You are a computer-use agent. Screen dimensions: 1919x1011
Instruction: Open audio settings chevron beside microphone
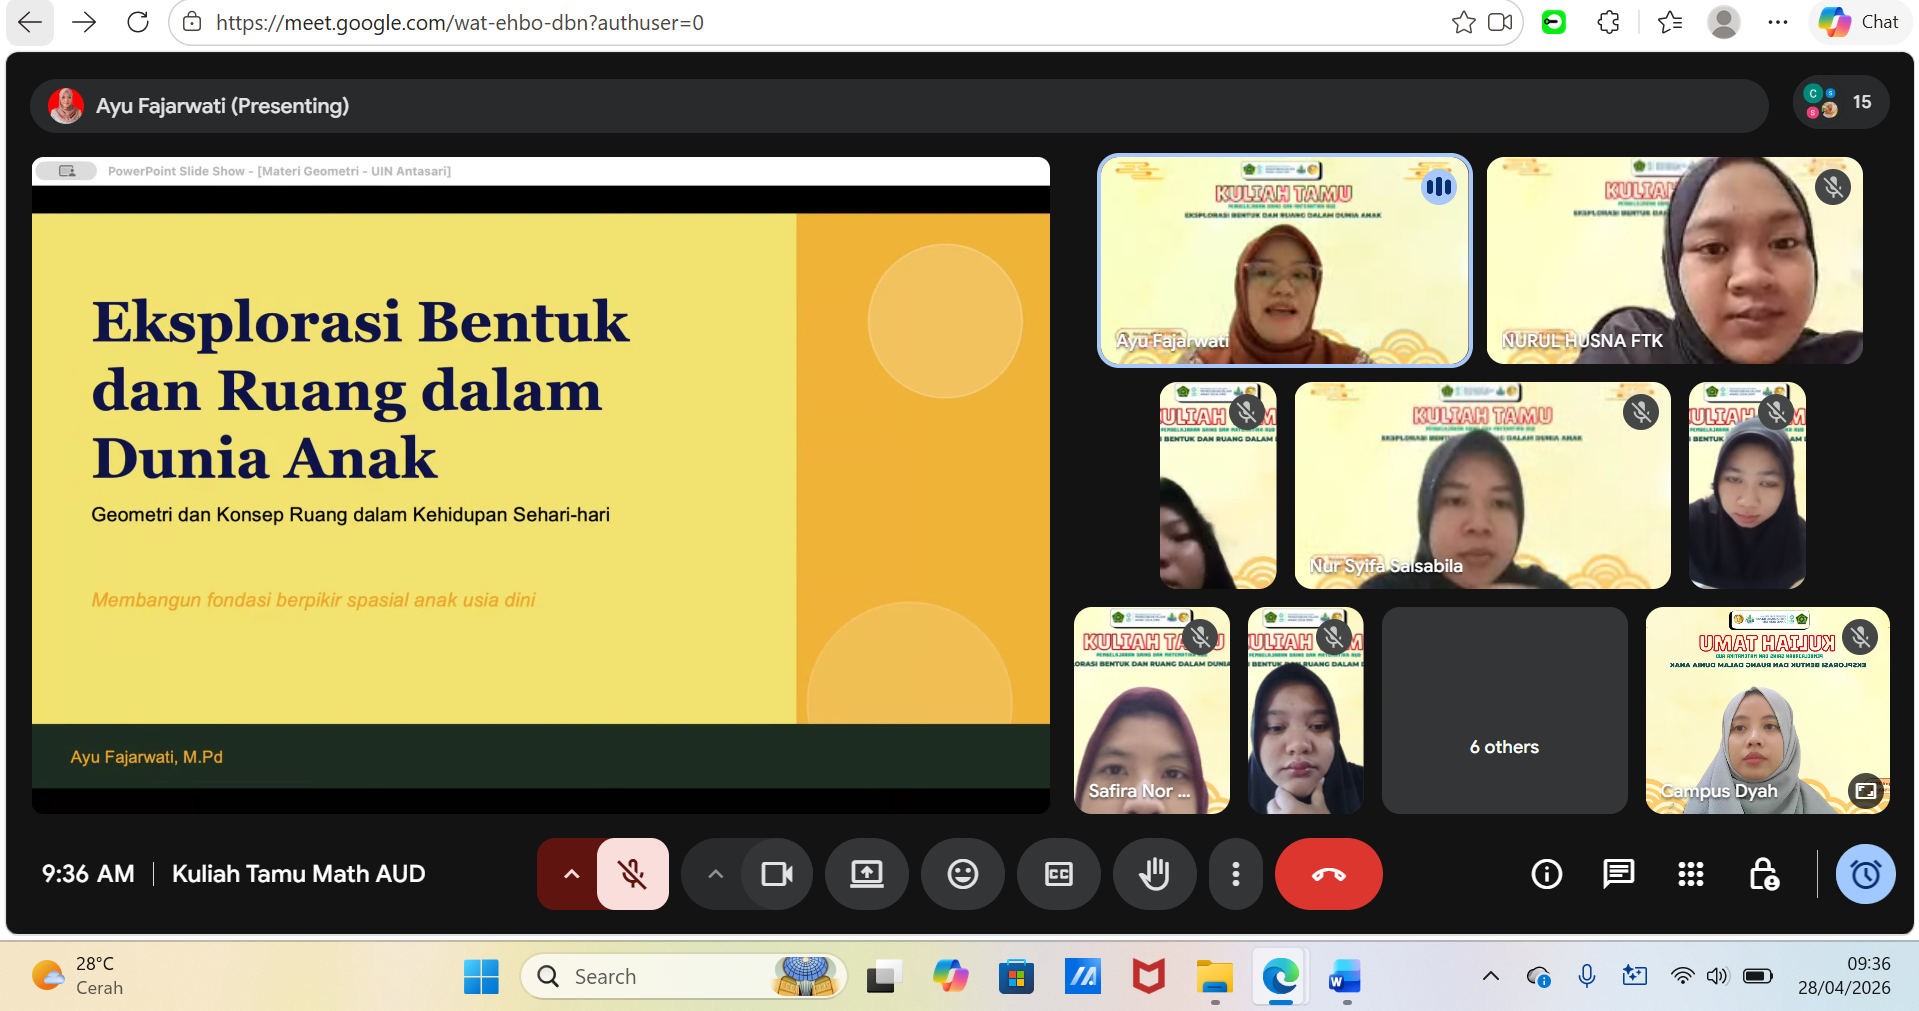pyautogui.click(x=570, y=874)
